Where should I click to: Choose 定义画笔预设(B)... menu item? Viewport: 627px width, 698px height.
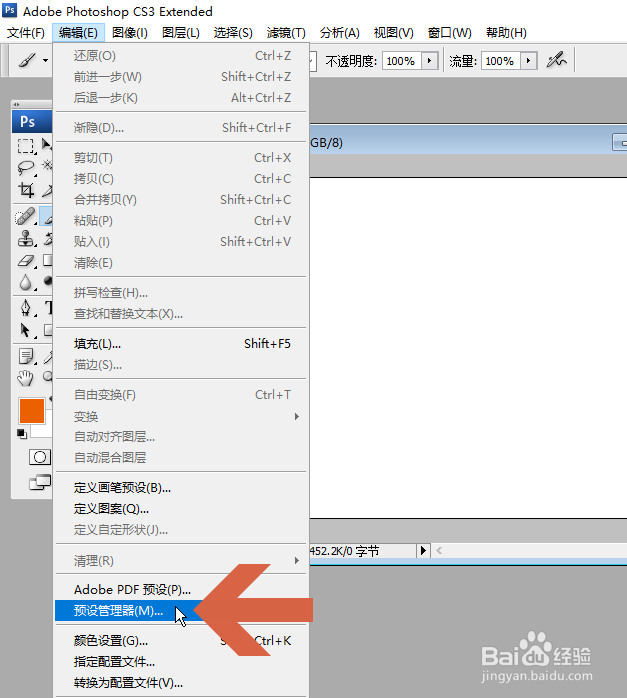pyautogui.click(x=182, y=487)
